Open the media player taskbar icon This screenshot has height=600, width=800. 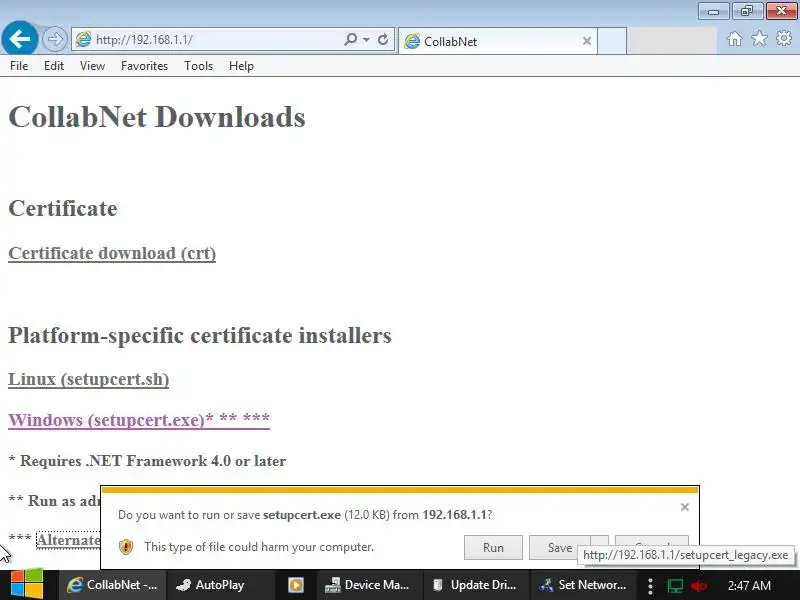click(296, 585)
